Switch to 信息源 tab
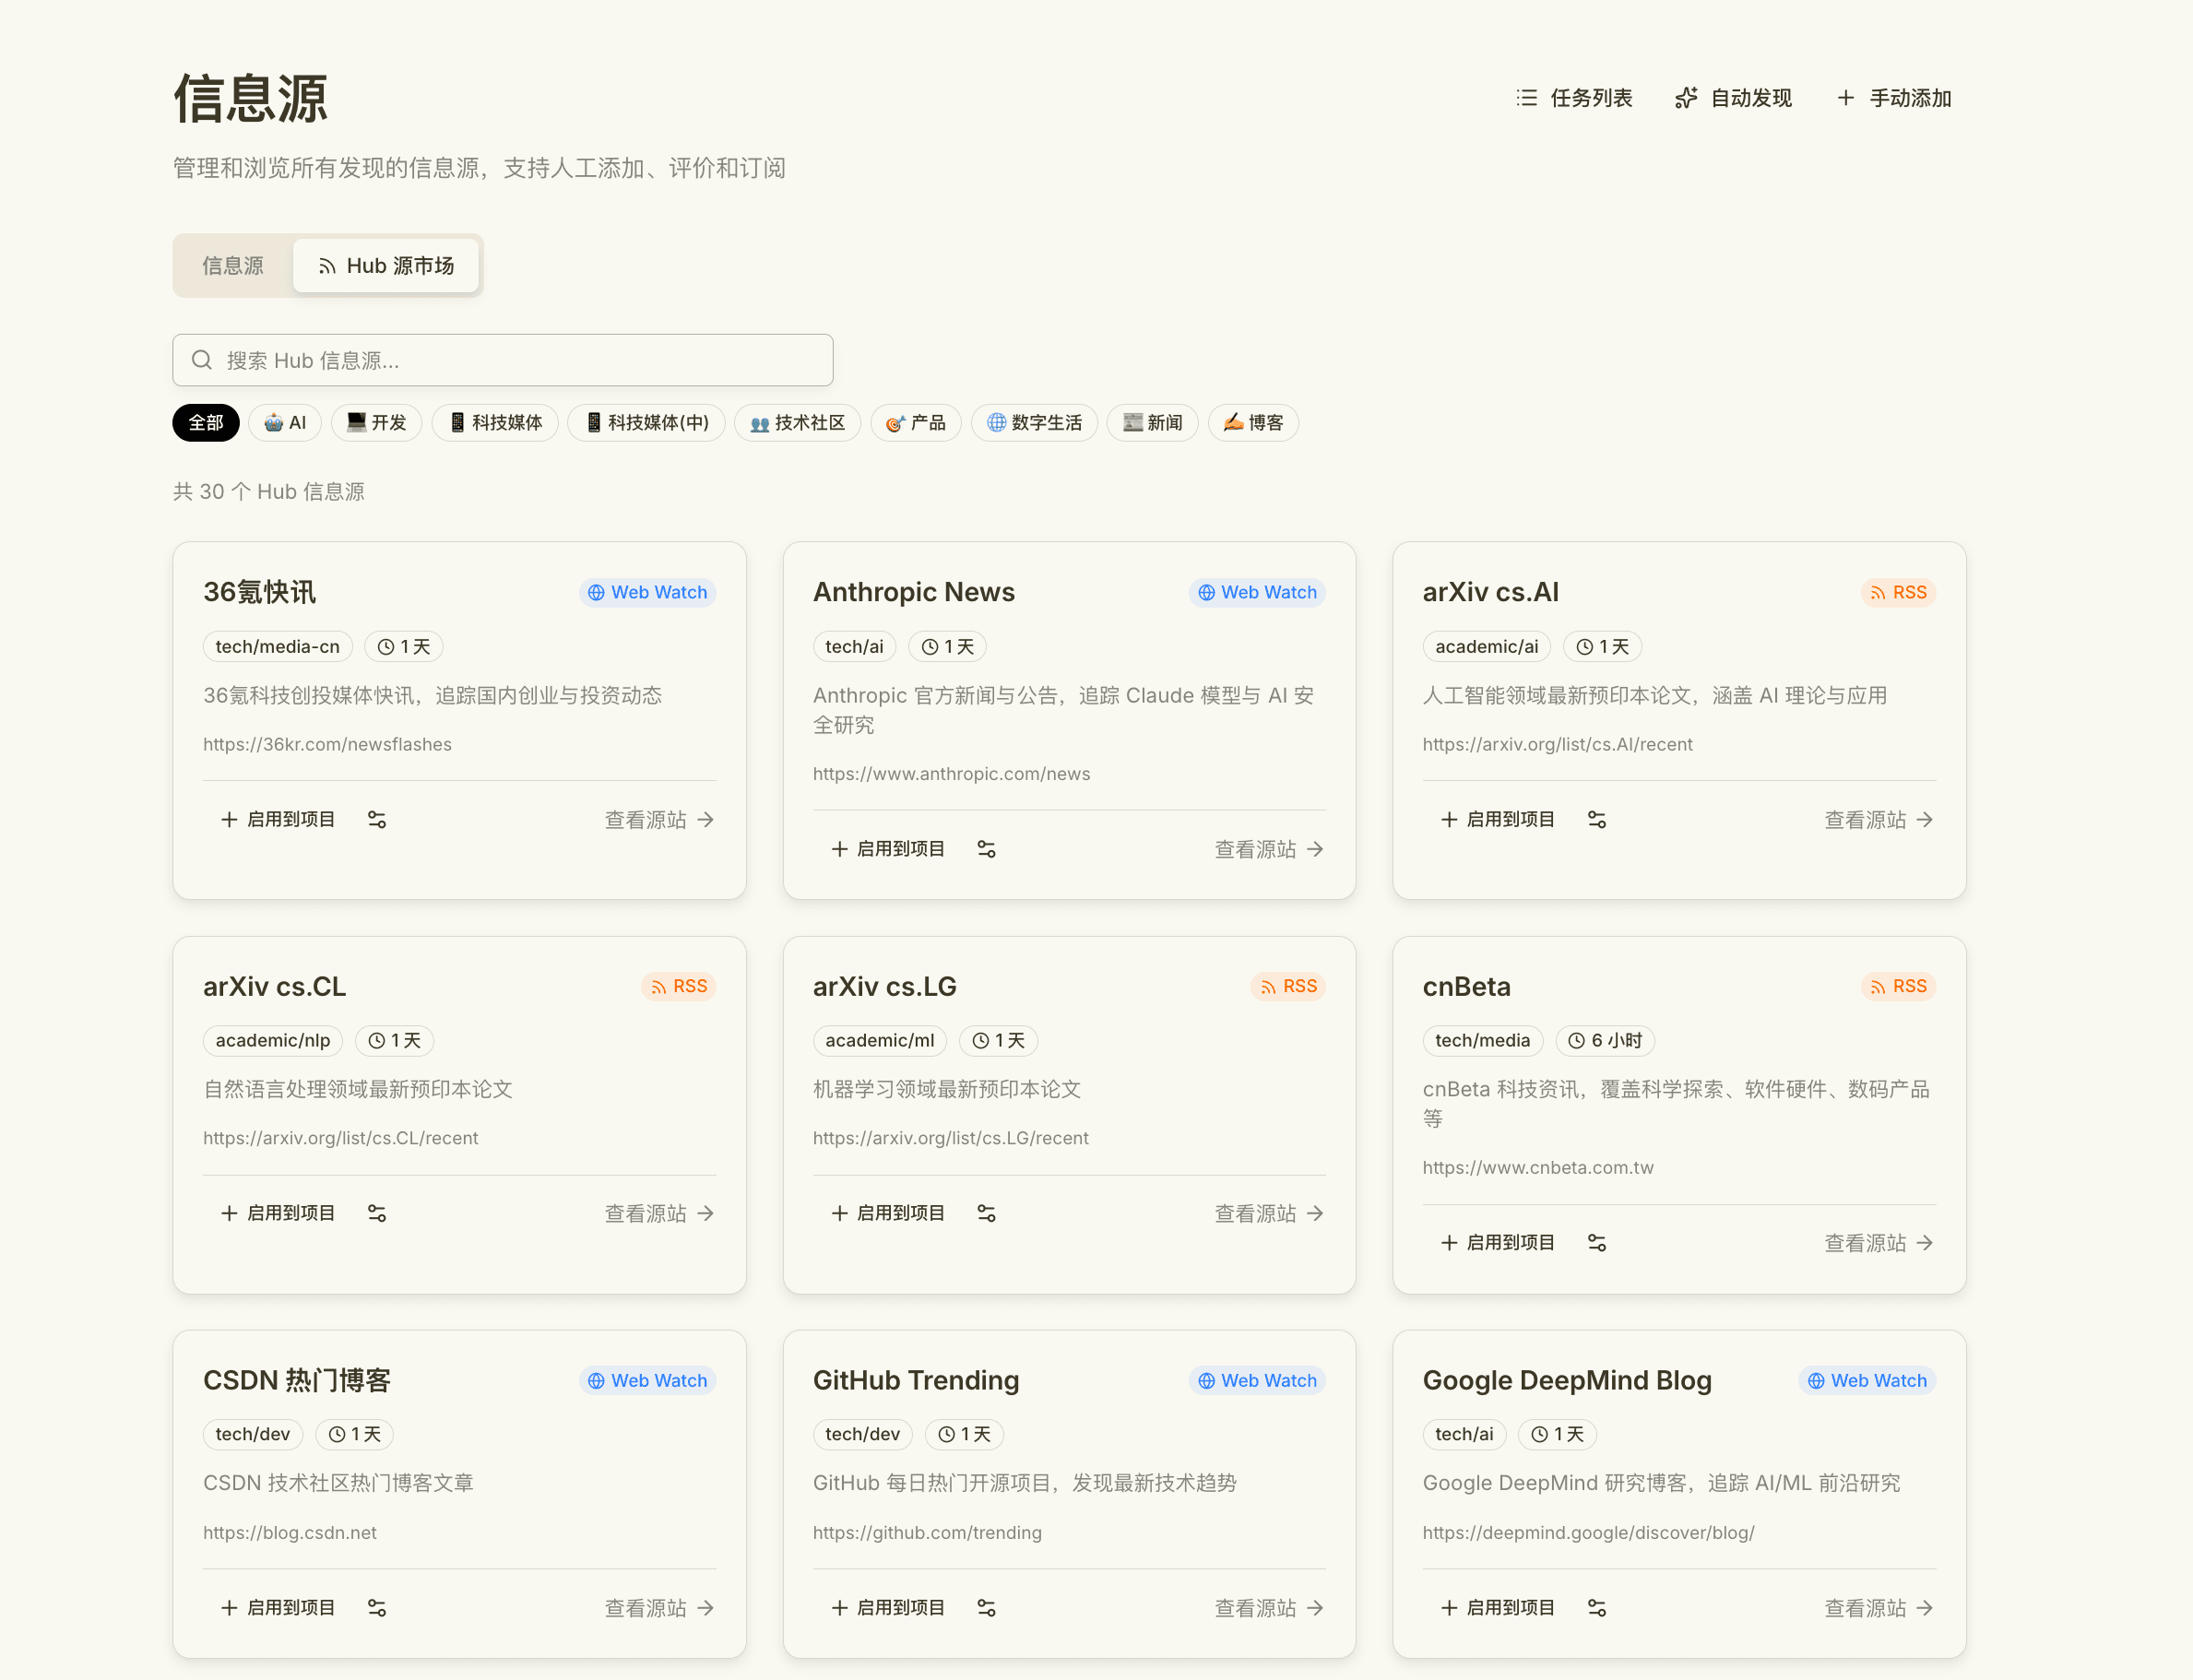 coord(233,266)
